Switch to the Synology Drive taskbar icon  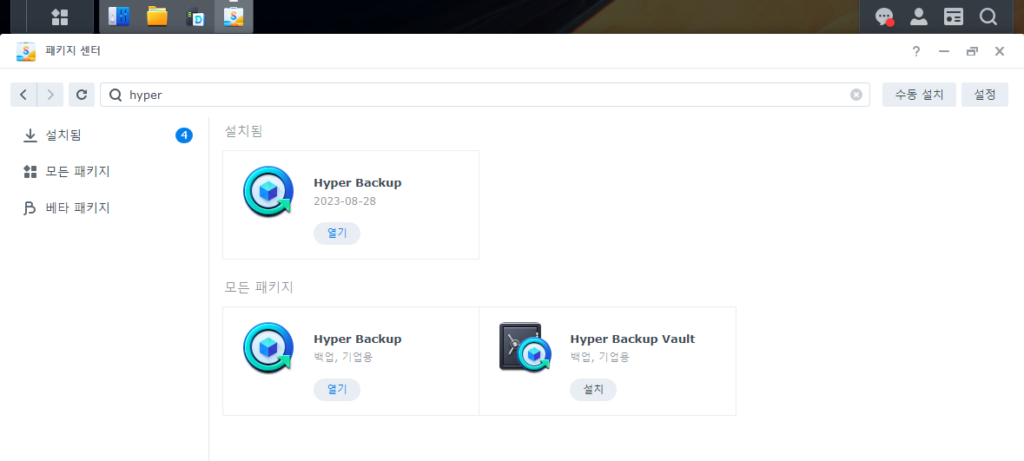pyautogui.click(x=195, y=17)
